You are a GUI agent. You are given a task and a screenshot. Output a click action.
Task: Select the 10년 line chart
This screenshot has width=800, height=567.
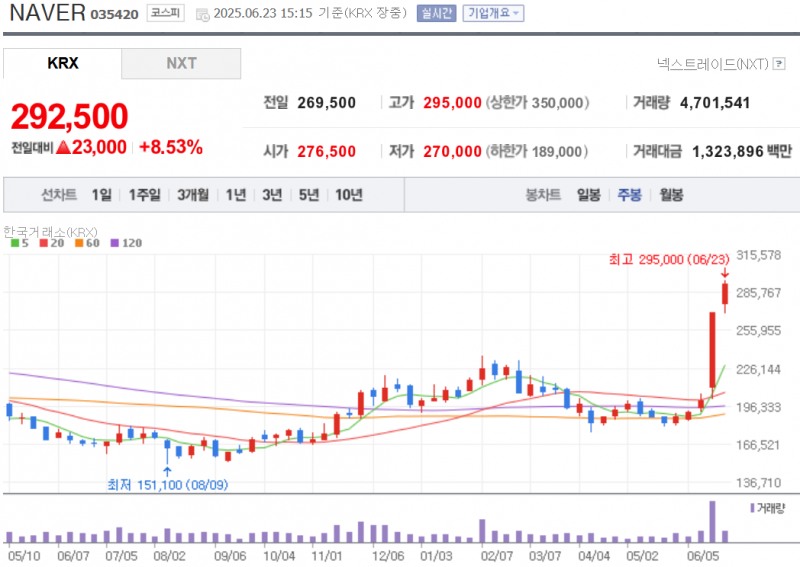point(349,194)
